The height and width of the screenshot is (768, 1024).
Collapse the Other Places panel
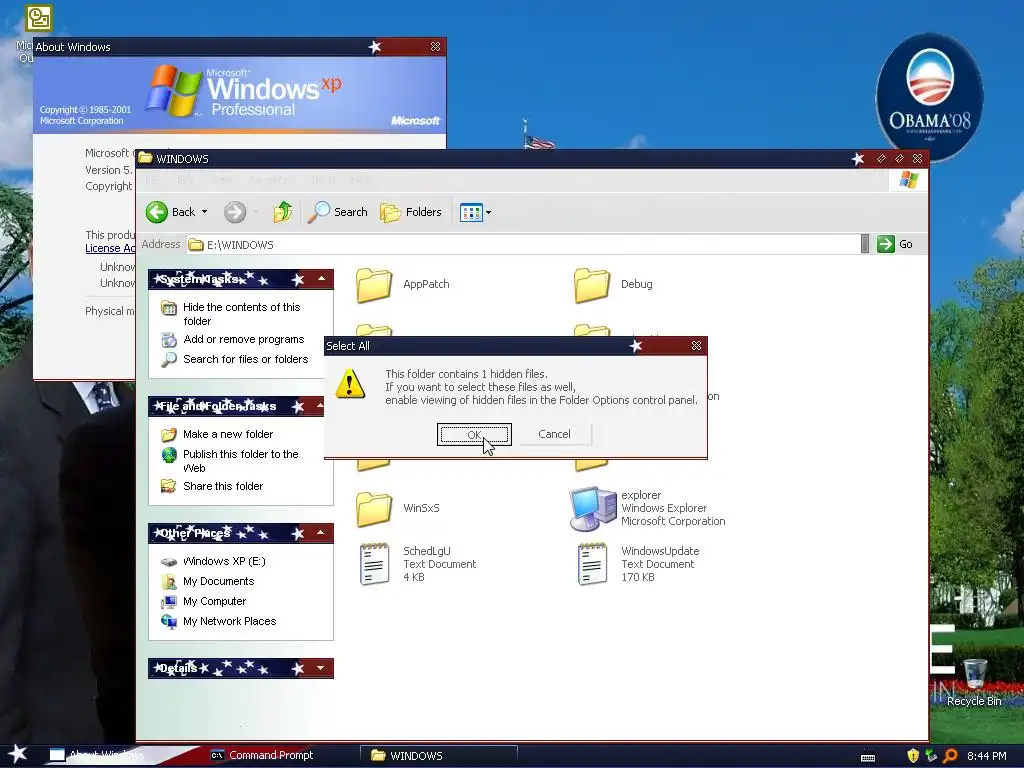pyautogui.click(x=321, y=533)
